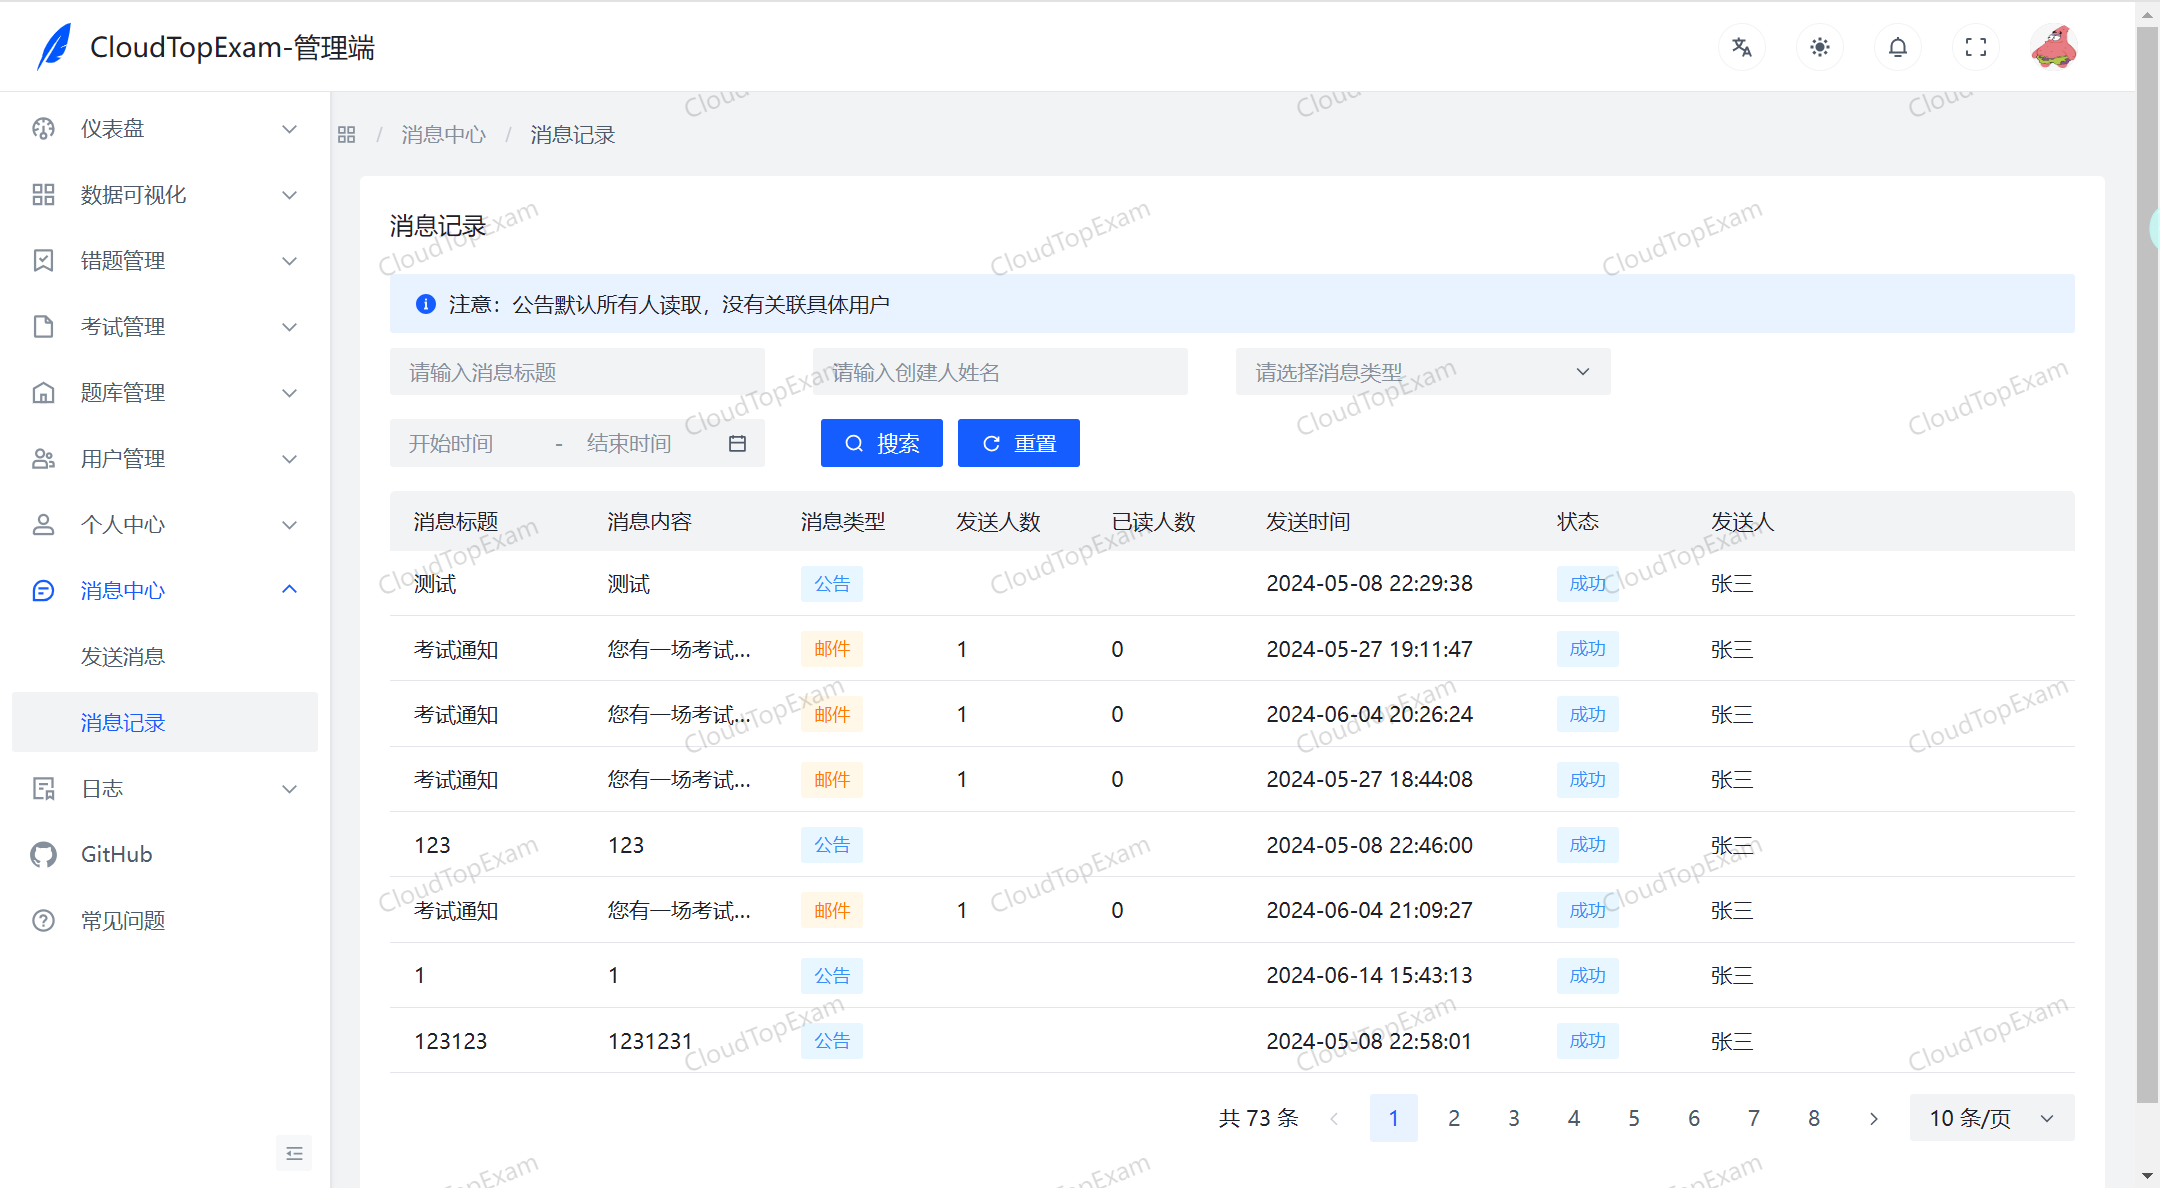Select the 仪表盘 dashboard icon
Image resolution: width=2160 pixels, height=1188 pixels.
(x=43, y=128)
